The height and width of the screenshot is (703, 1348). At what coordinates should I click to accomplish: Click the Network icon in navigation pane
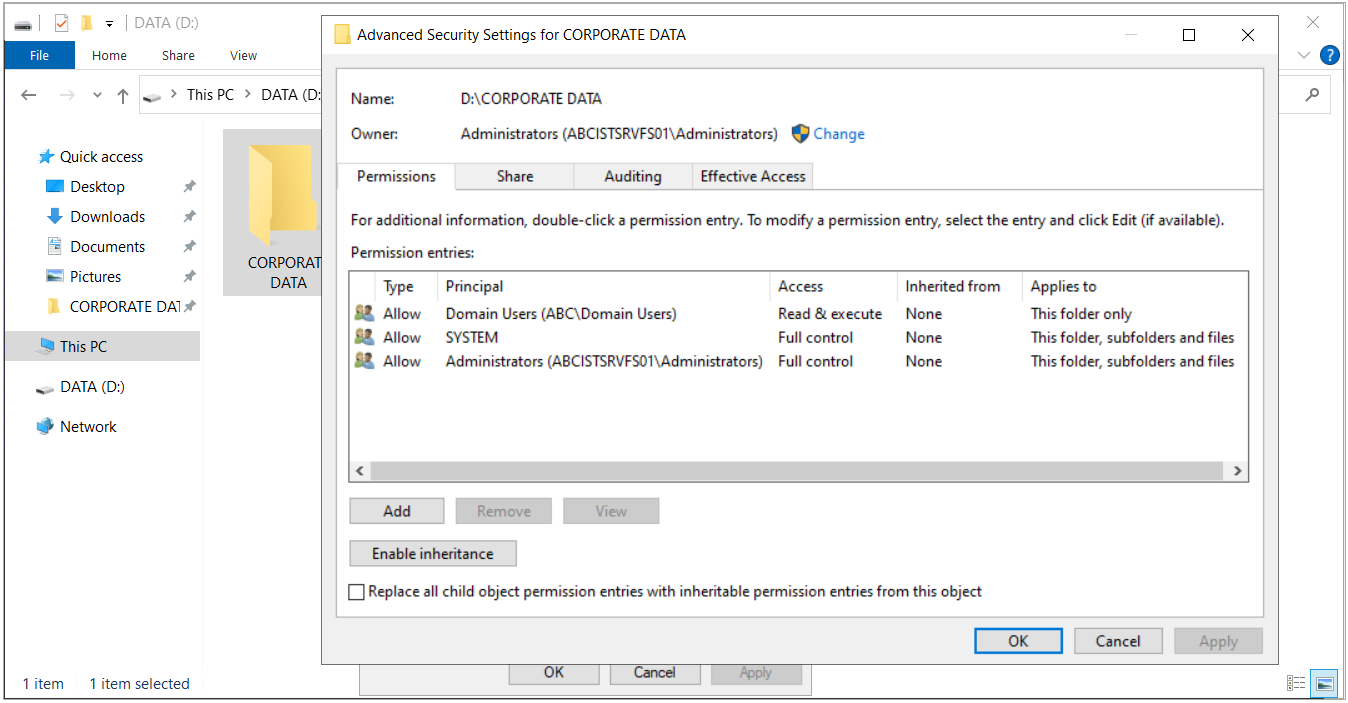(45, 426)
